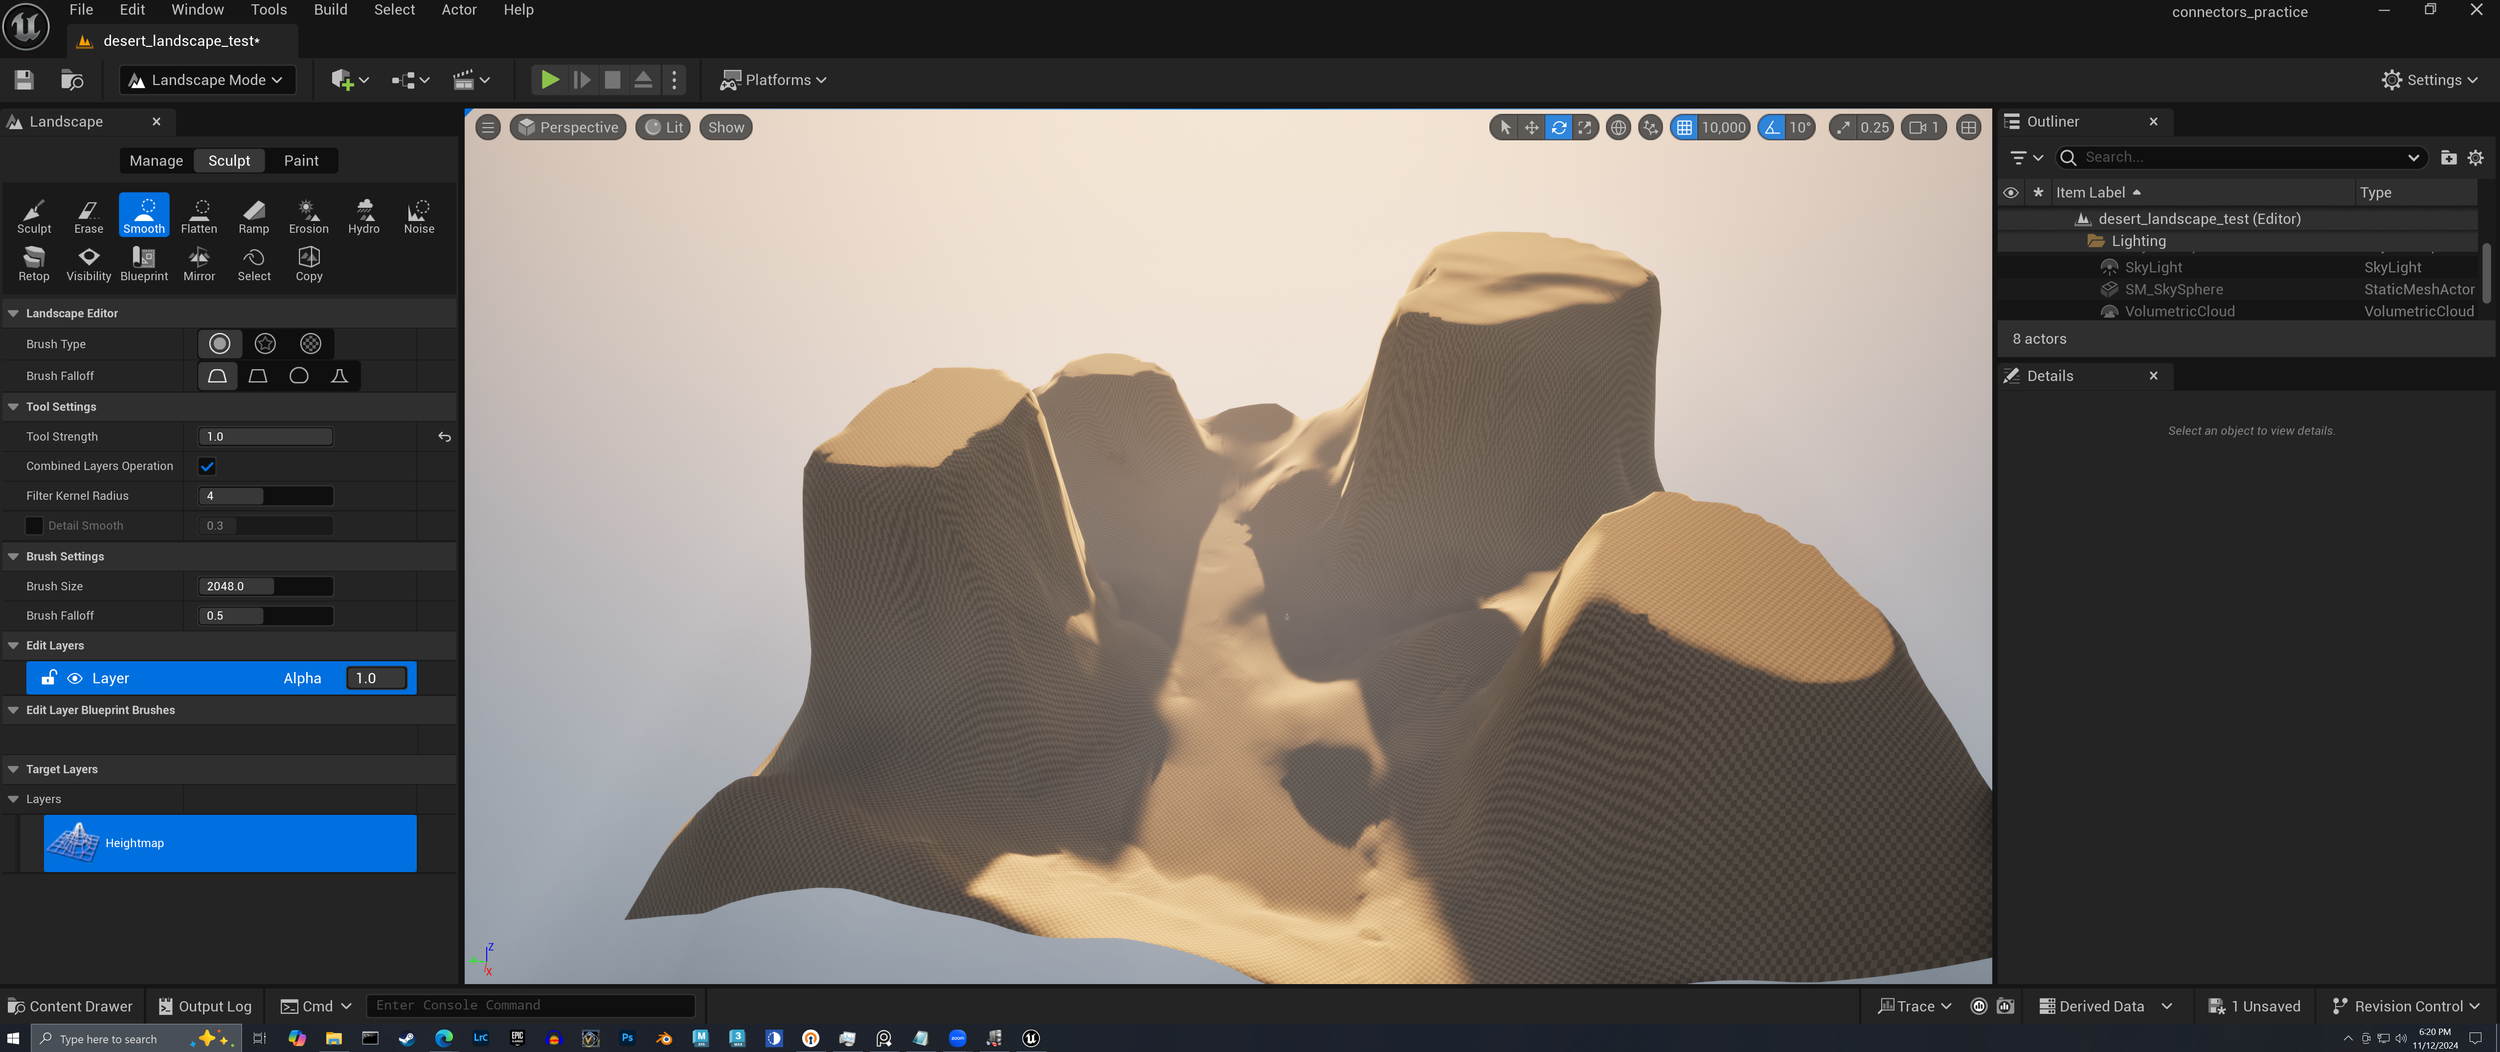Open the Revision Control dropdown
Screen dimensions: 2500x1052
[2406, 1007]
